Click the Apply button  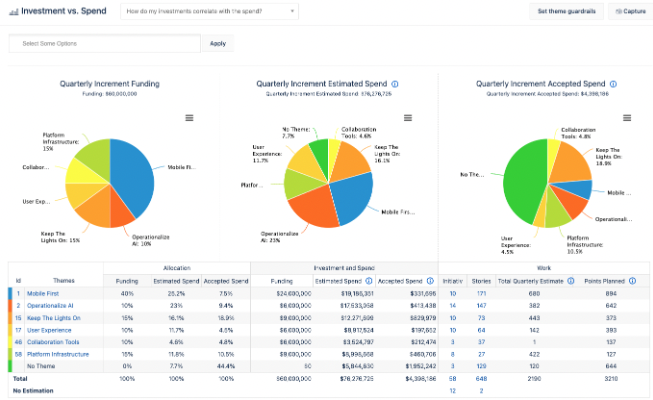coord(218,43)
